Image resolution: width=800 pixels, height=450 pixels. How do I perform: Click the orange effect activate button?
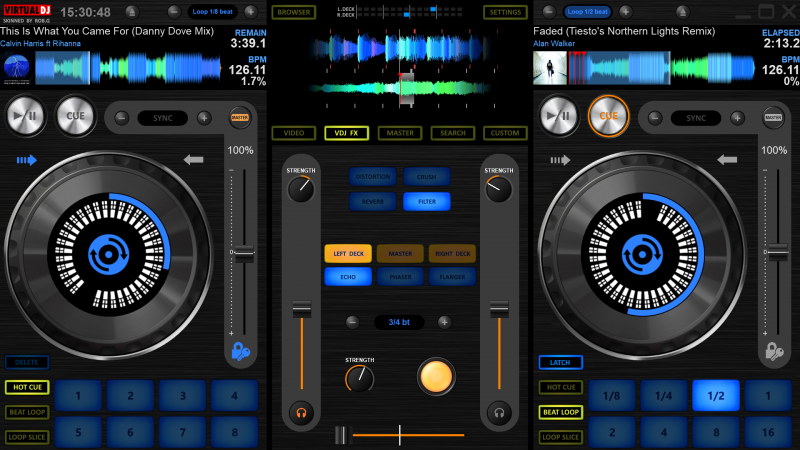coord(436,377)
